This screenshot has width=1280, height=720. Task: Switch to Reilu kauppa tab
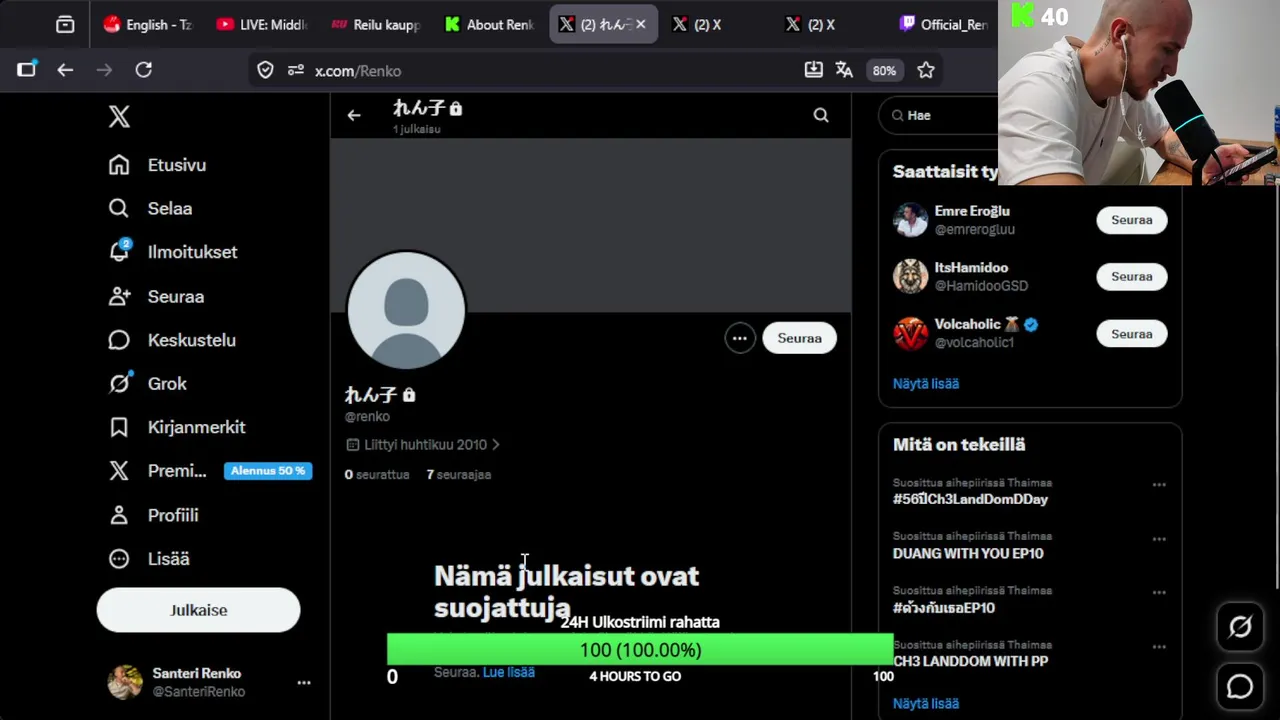375,24
